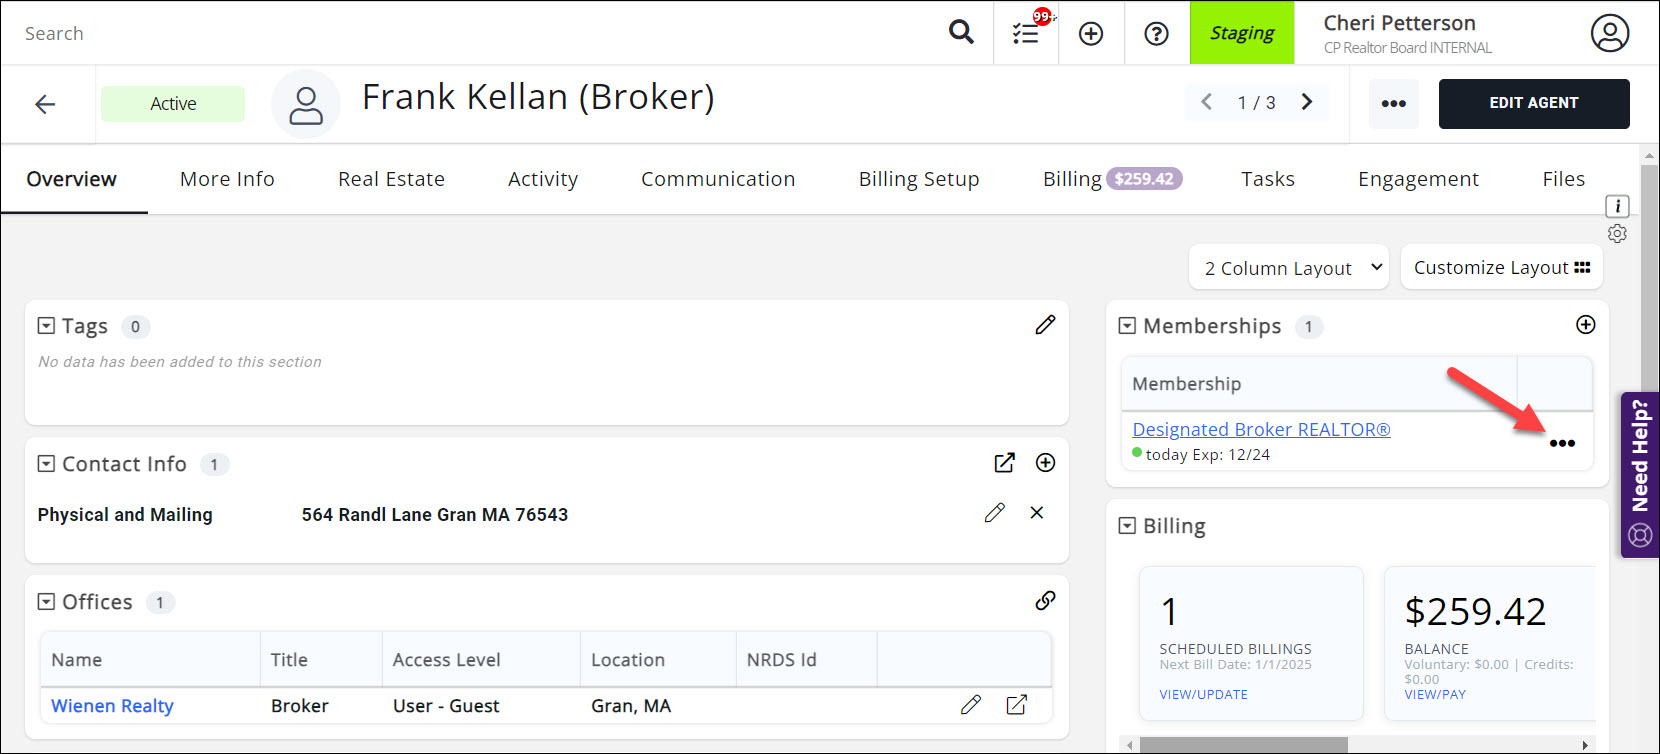Open the Communication tab
The height and width of the screenshot is (754, 1660).
tap(717, 179)
